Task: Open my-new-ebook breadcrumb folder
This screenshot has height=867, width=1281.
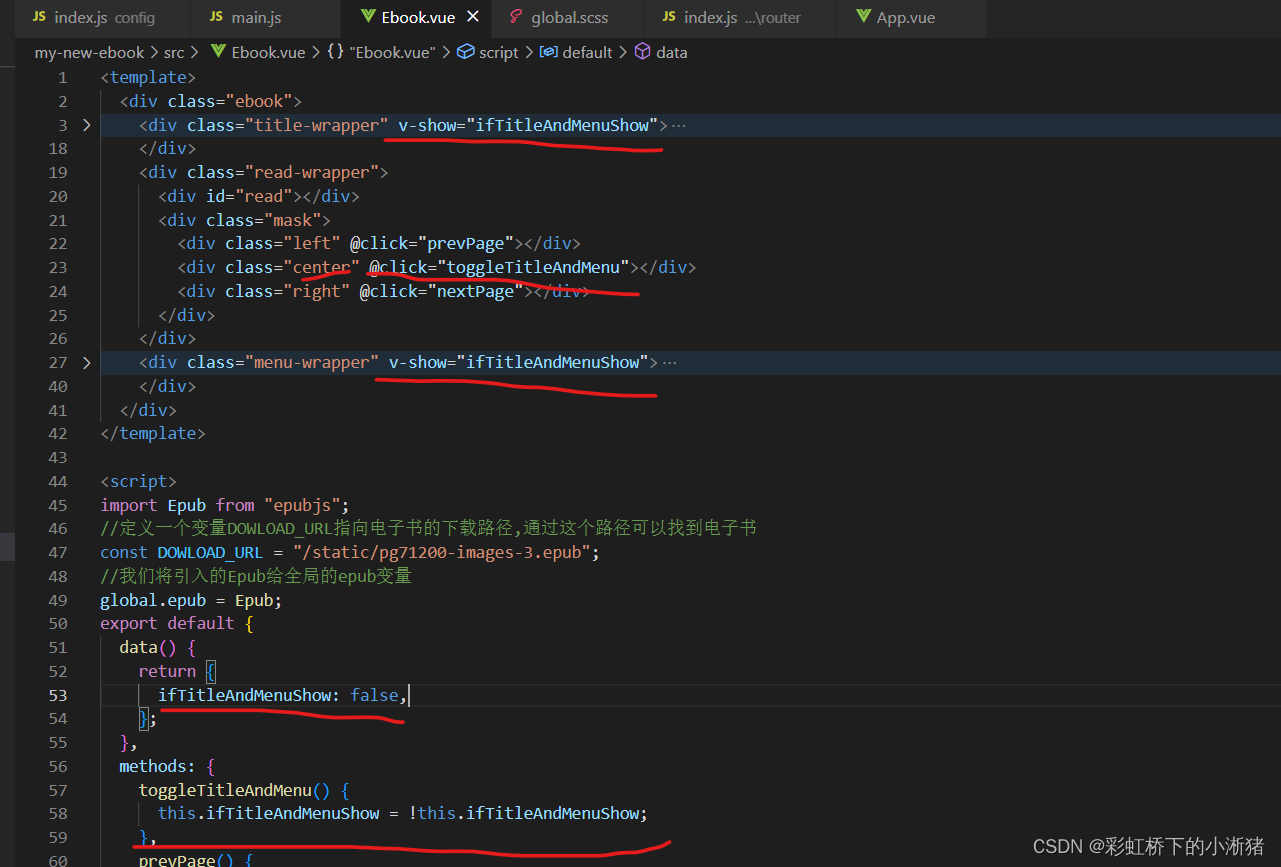Action: pos(89,52)
